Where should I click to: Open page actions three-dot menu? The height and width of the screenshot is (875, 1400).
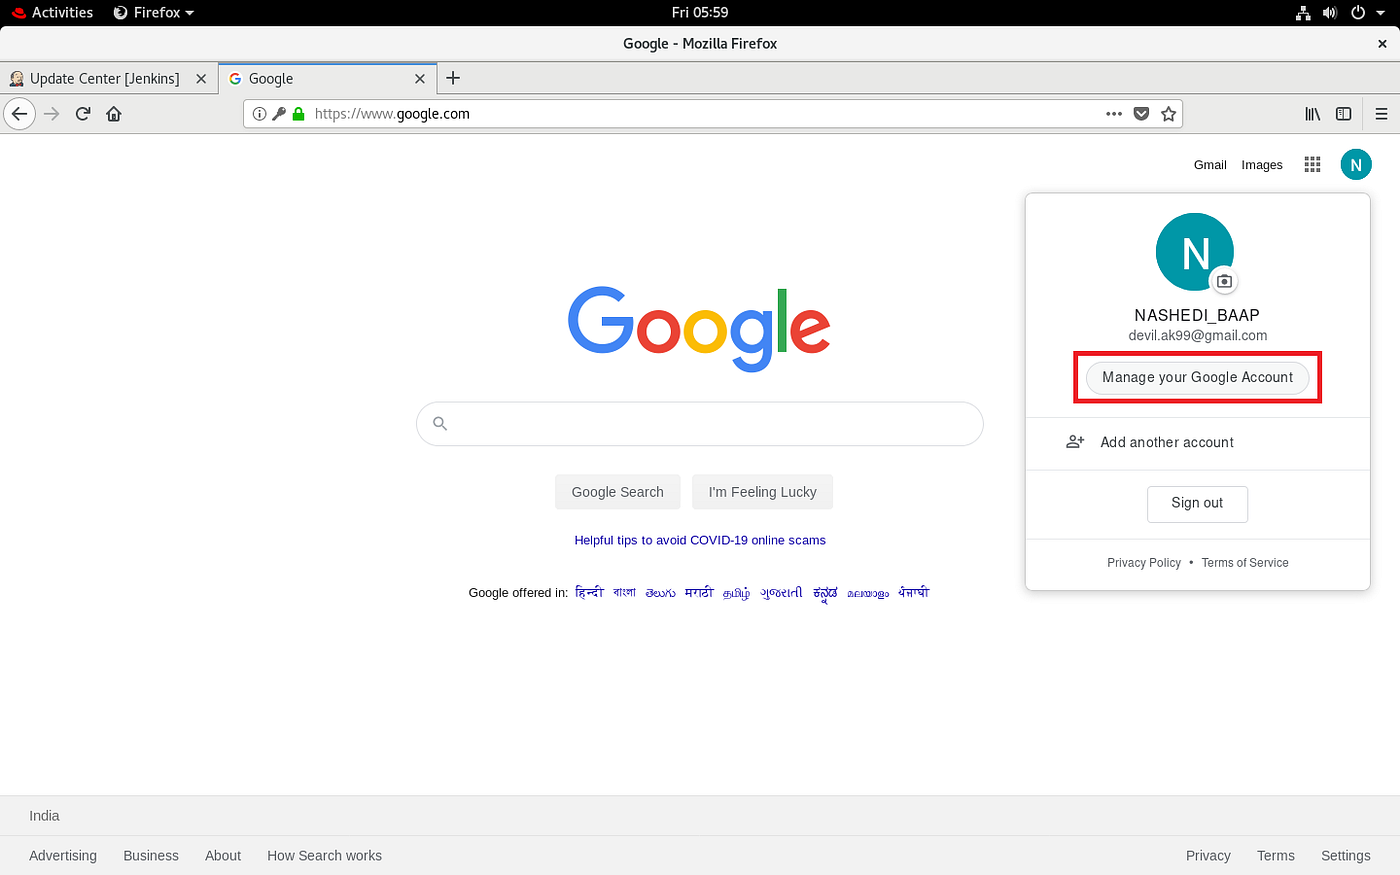tap(1114, 114)
